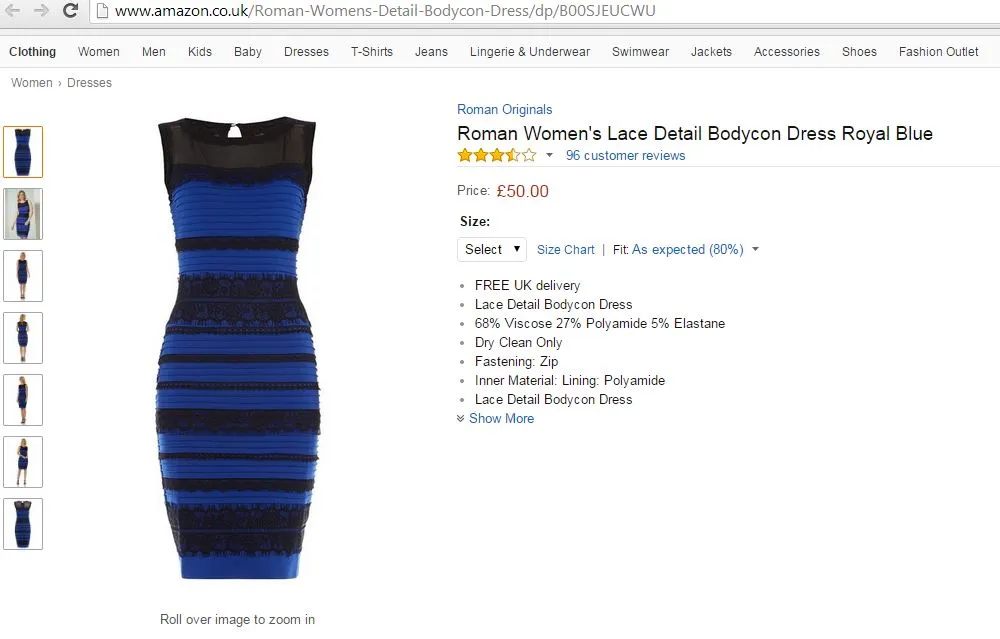Click the browser back arrow

pyautogui.click(x=12, y=10)
